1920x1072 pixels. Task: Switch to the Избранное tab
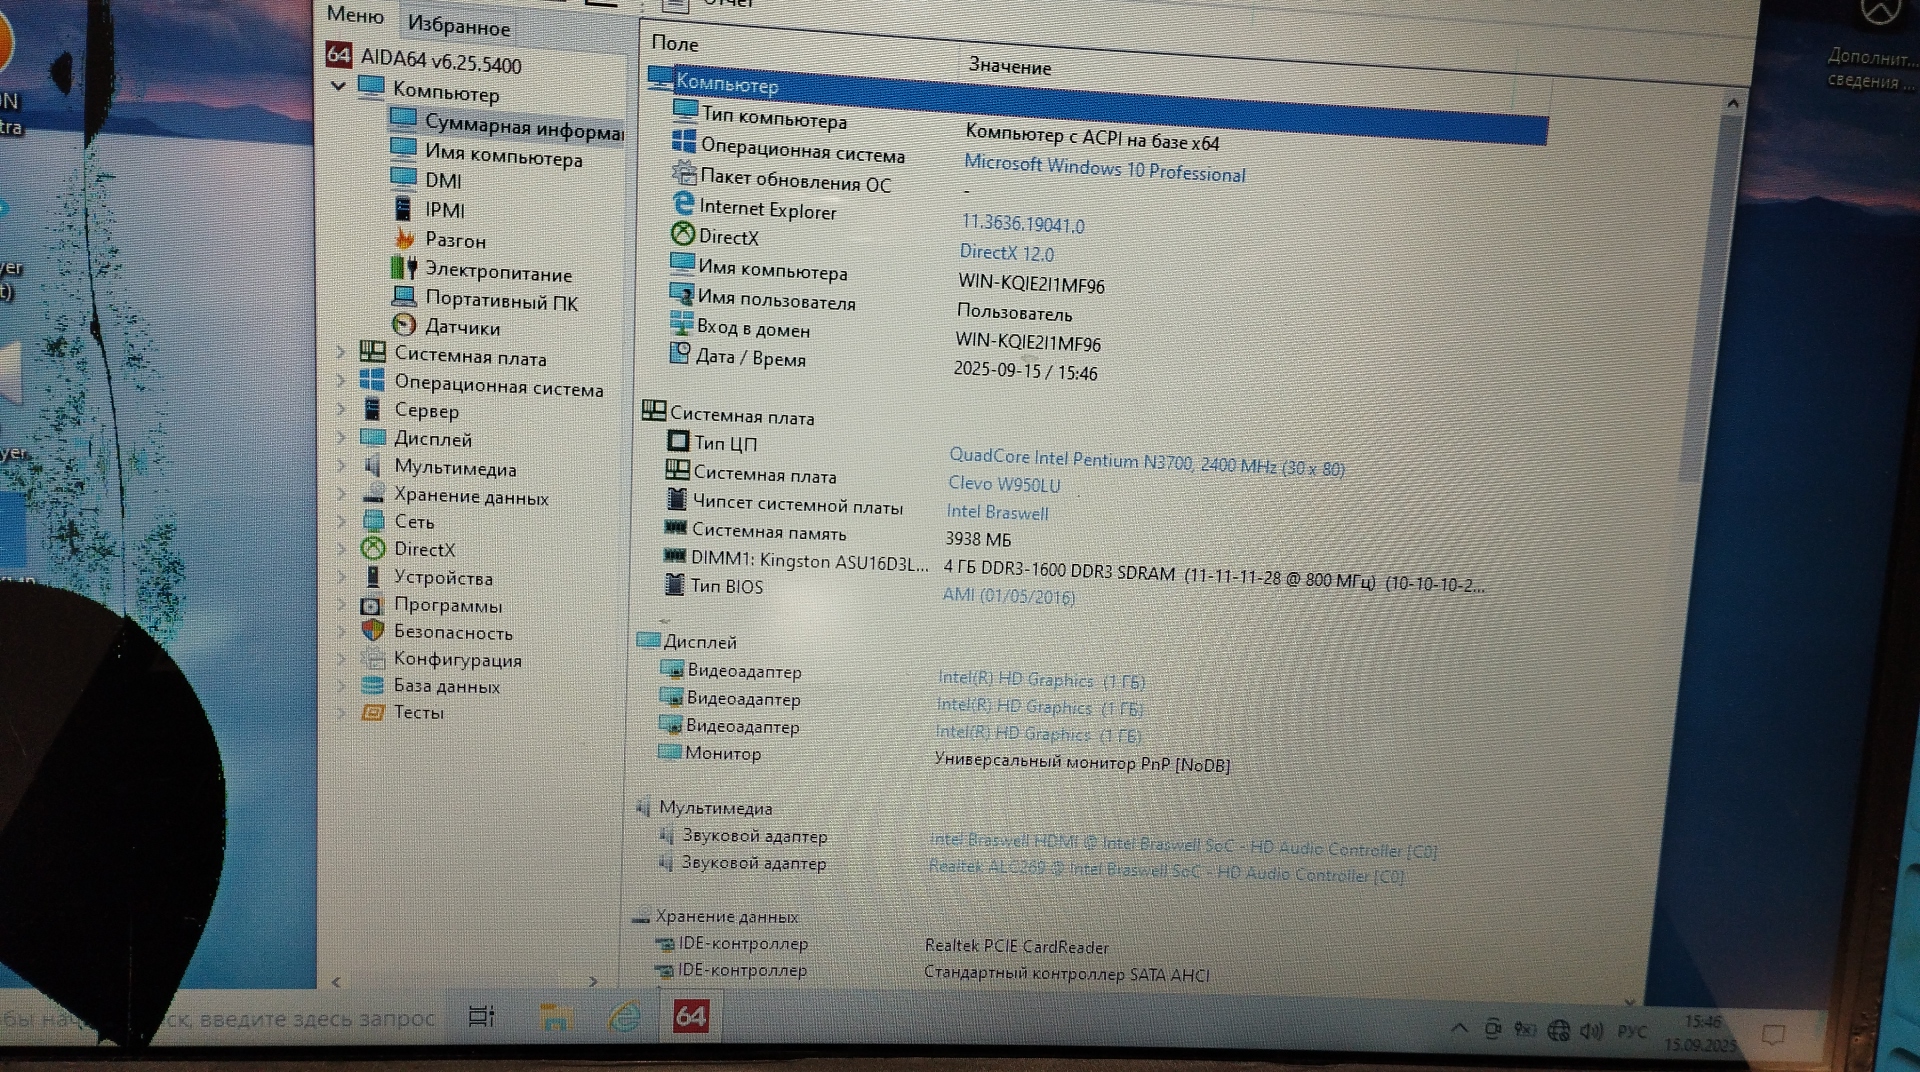tap(459, 26)
